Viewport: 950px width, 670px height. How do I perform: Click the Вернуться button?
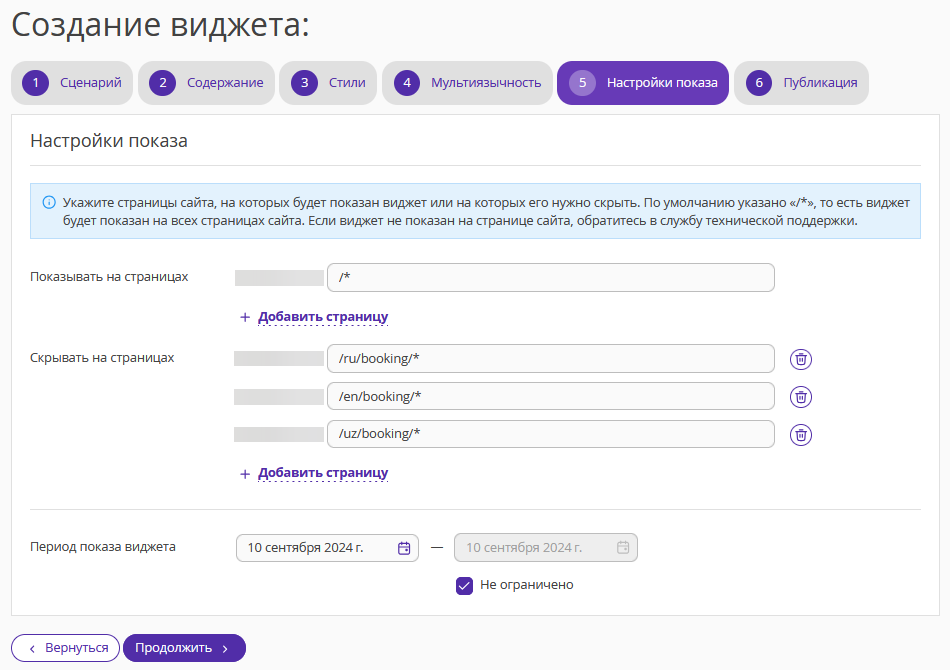(65, 648)
